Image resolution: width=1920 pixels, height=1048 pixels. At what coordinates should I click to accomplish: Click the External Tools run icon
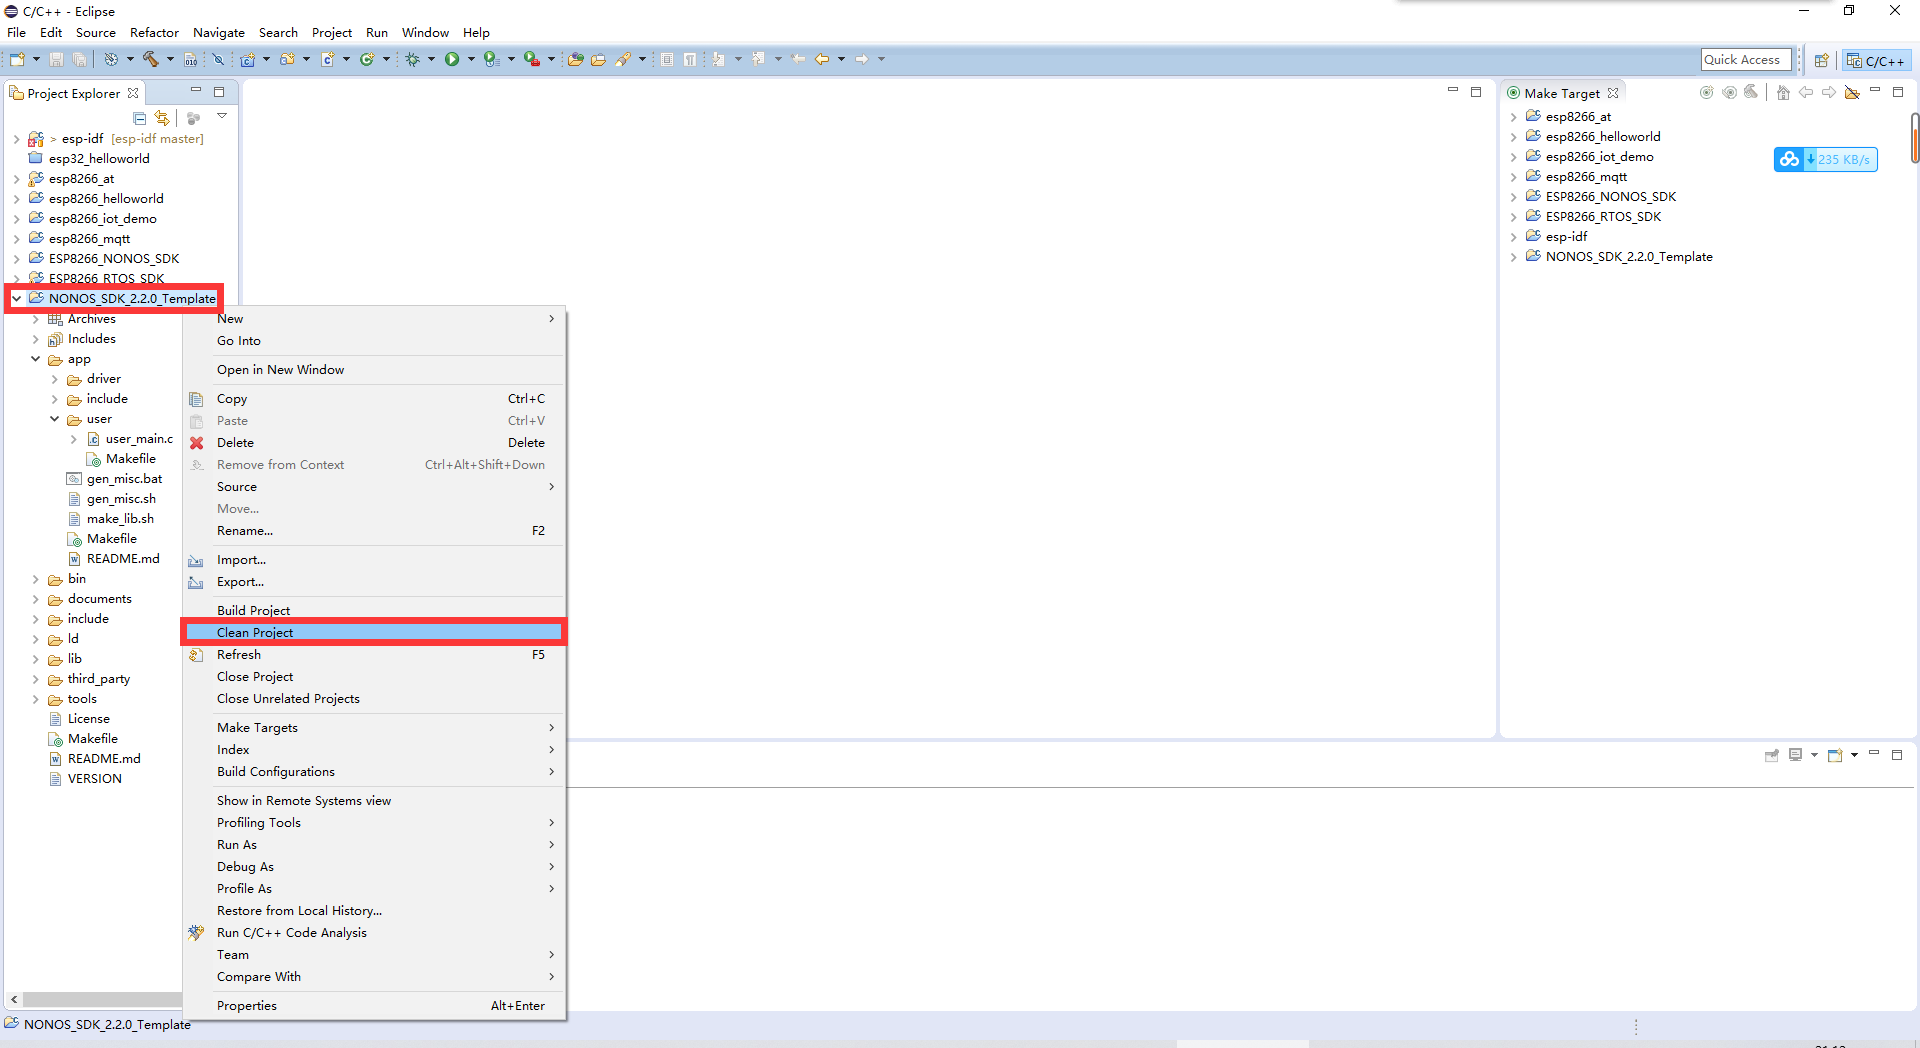pyautogui.click(x=532, y=59)
